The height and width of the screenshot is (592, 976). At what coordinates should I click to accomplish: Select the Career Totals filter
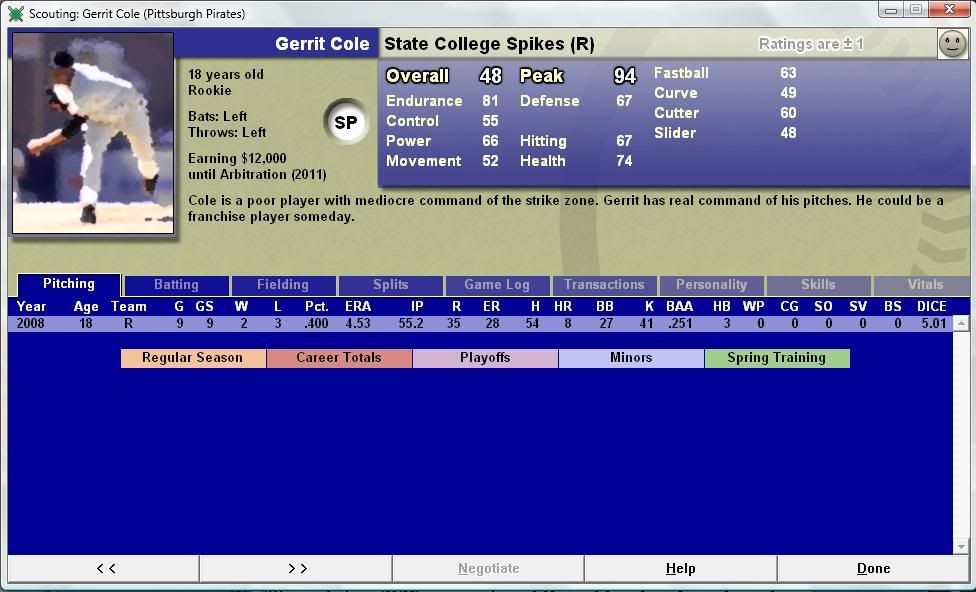click(x=339, y=358)
